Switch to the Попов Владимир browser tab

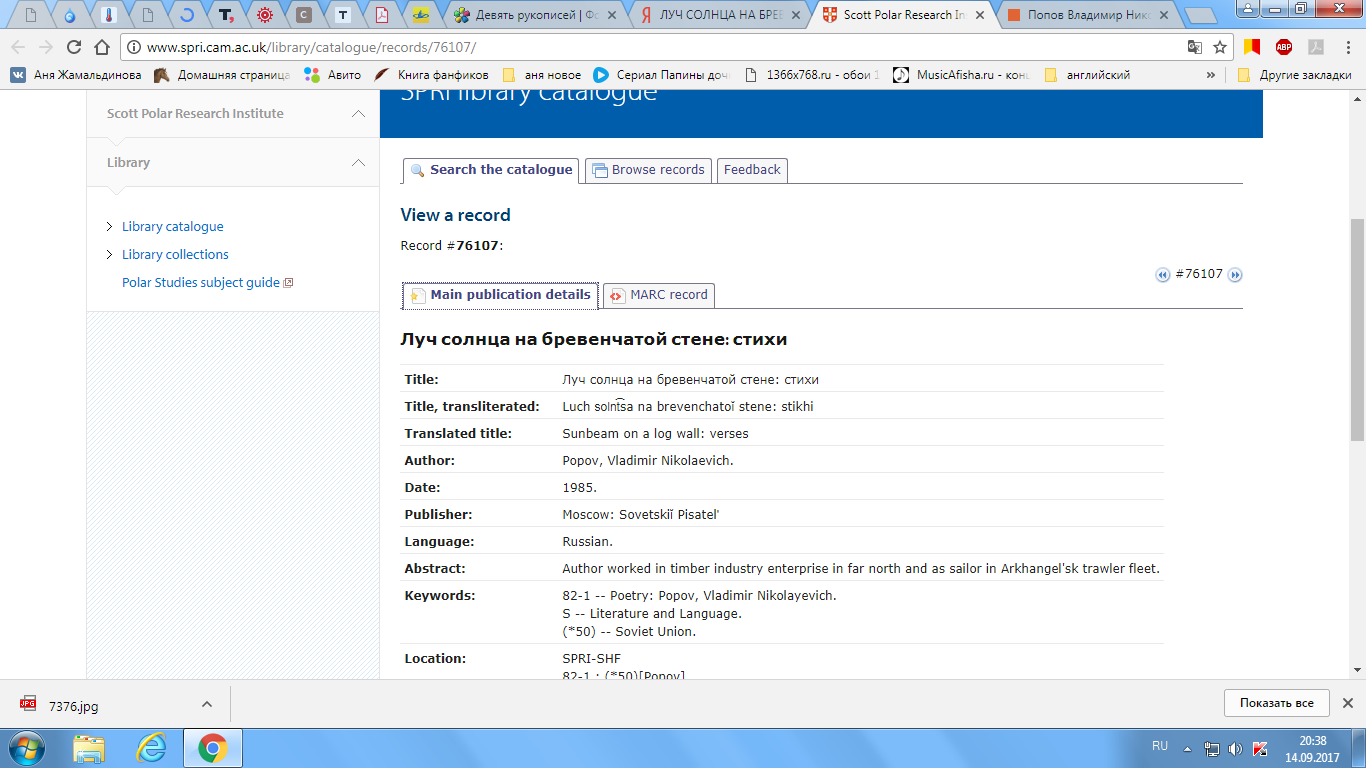1088,15
